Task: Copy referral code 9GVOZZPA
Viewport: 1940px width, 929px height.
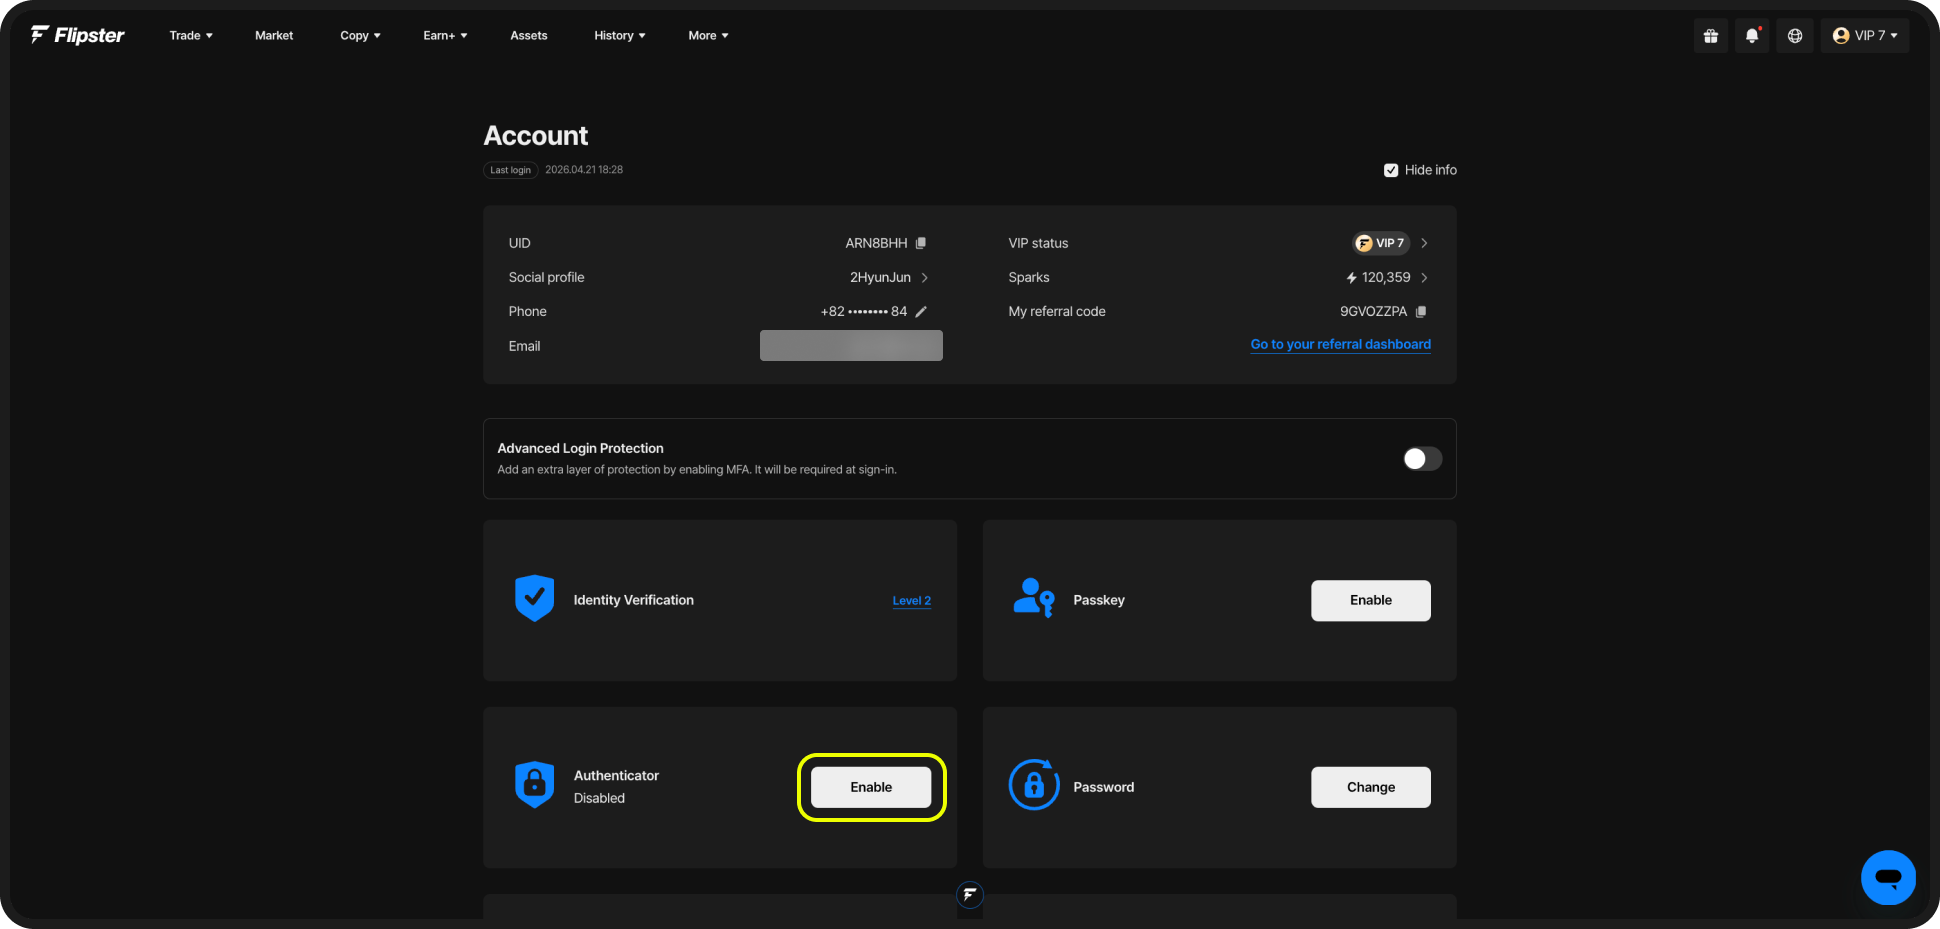Action: point(1421,311)
